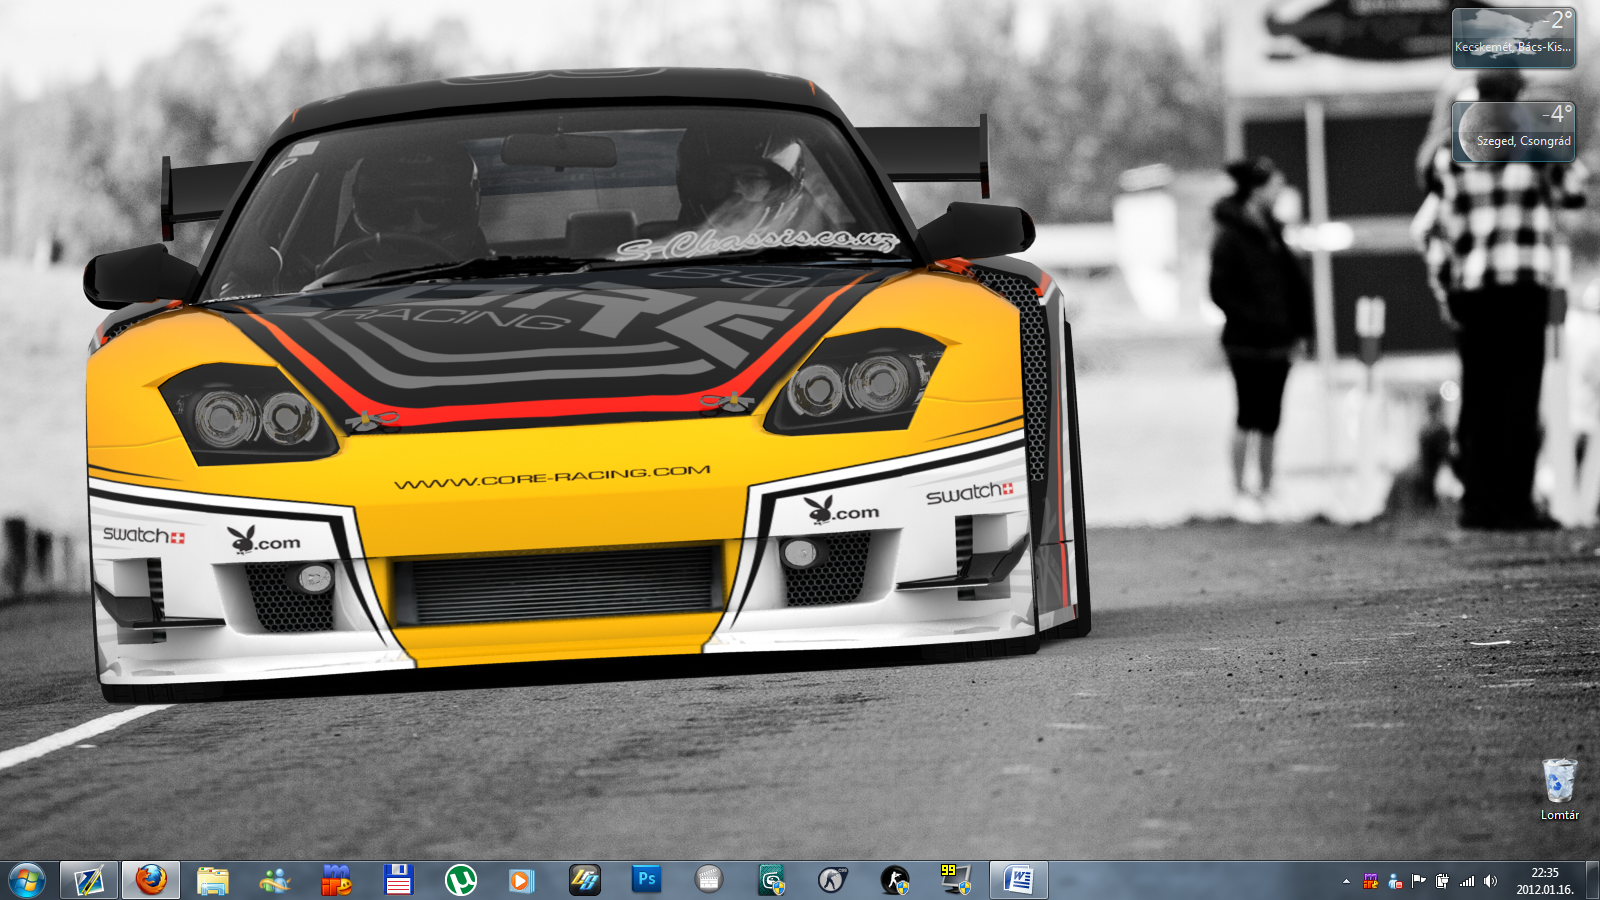Screen dimensions: 1600x900
Task: Switch to the pen-and-paper editor app in taskbar
Action: pyautogui.click(x=89, y=880)
